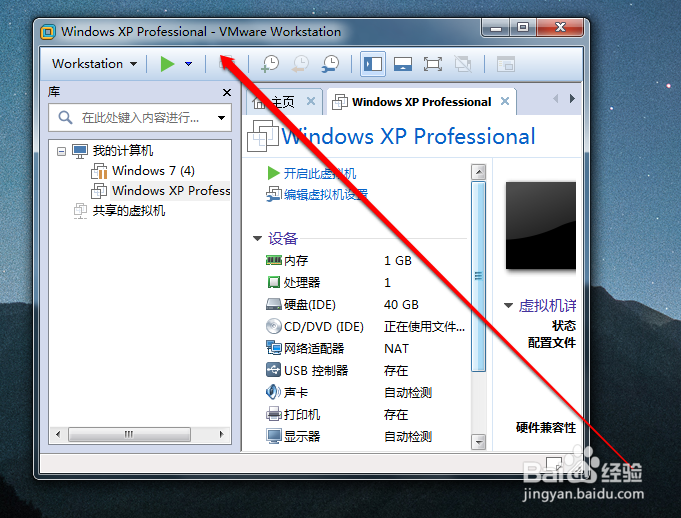Select the 显示器 display device row

(x=365, y=436)
